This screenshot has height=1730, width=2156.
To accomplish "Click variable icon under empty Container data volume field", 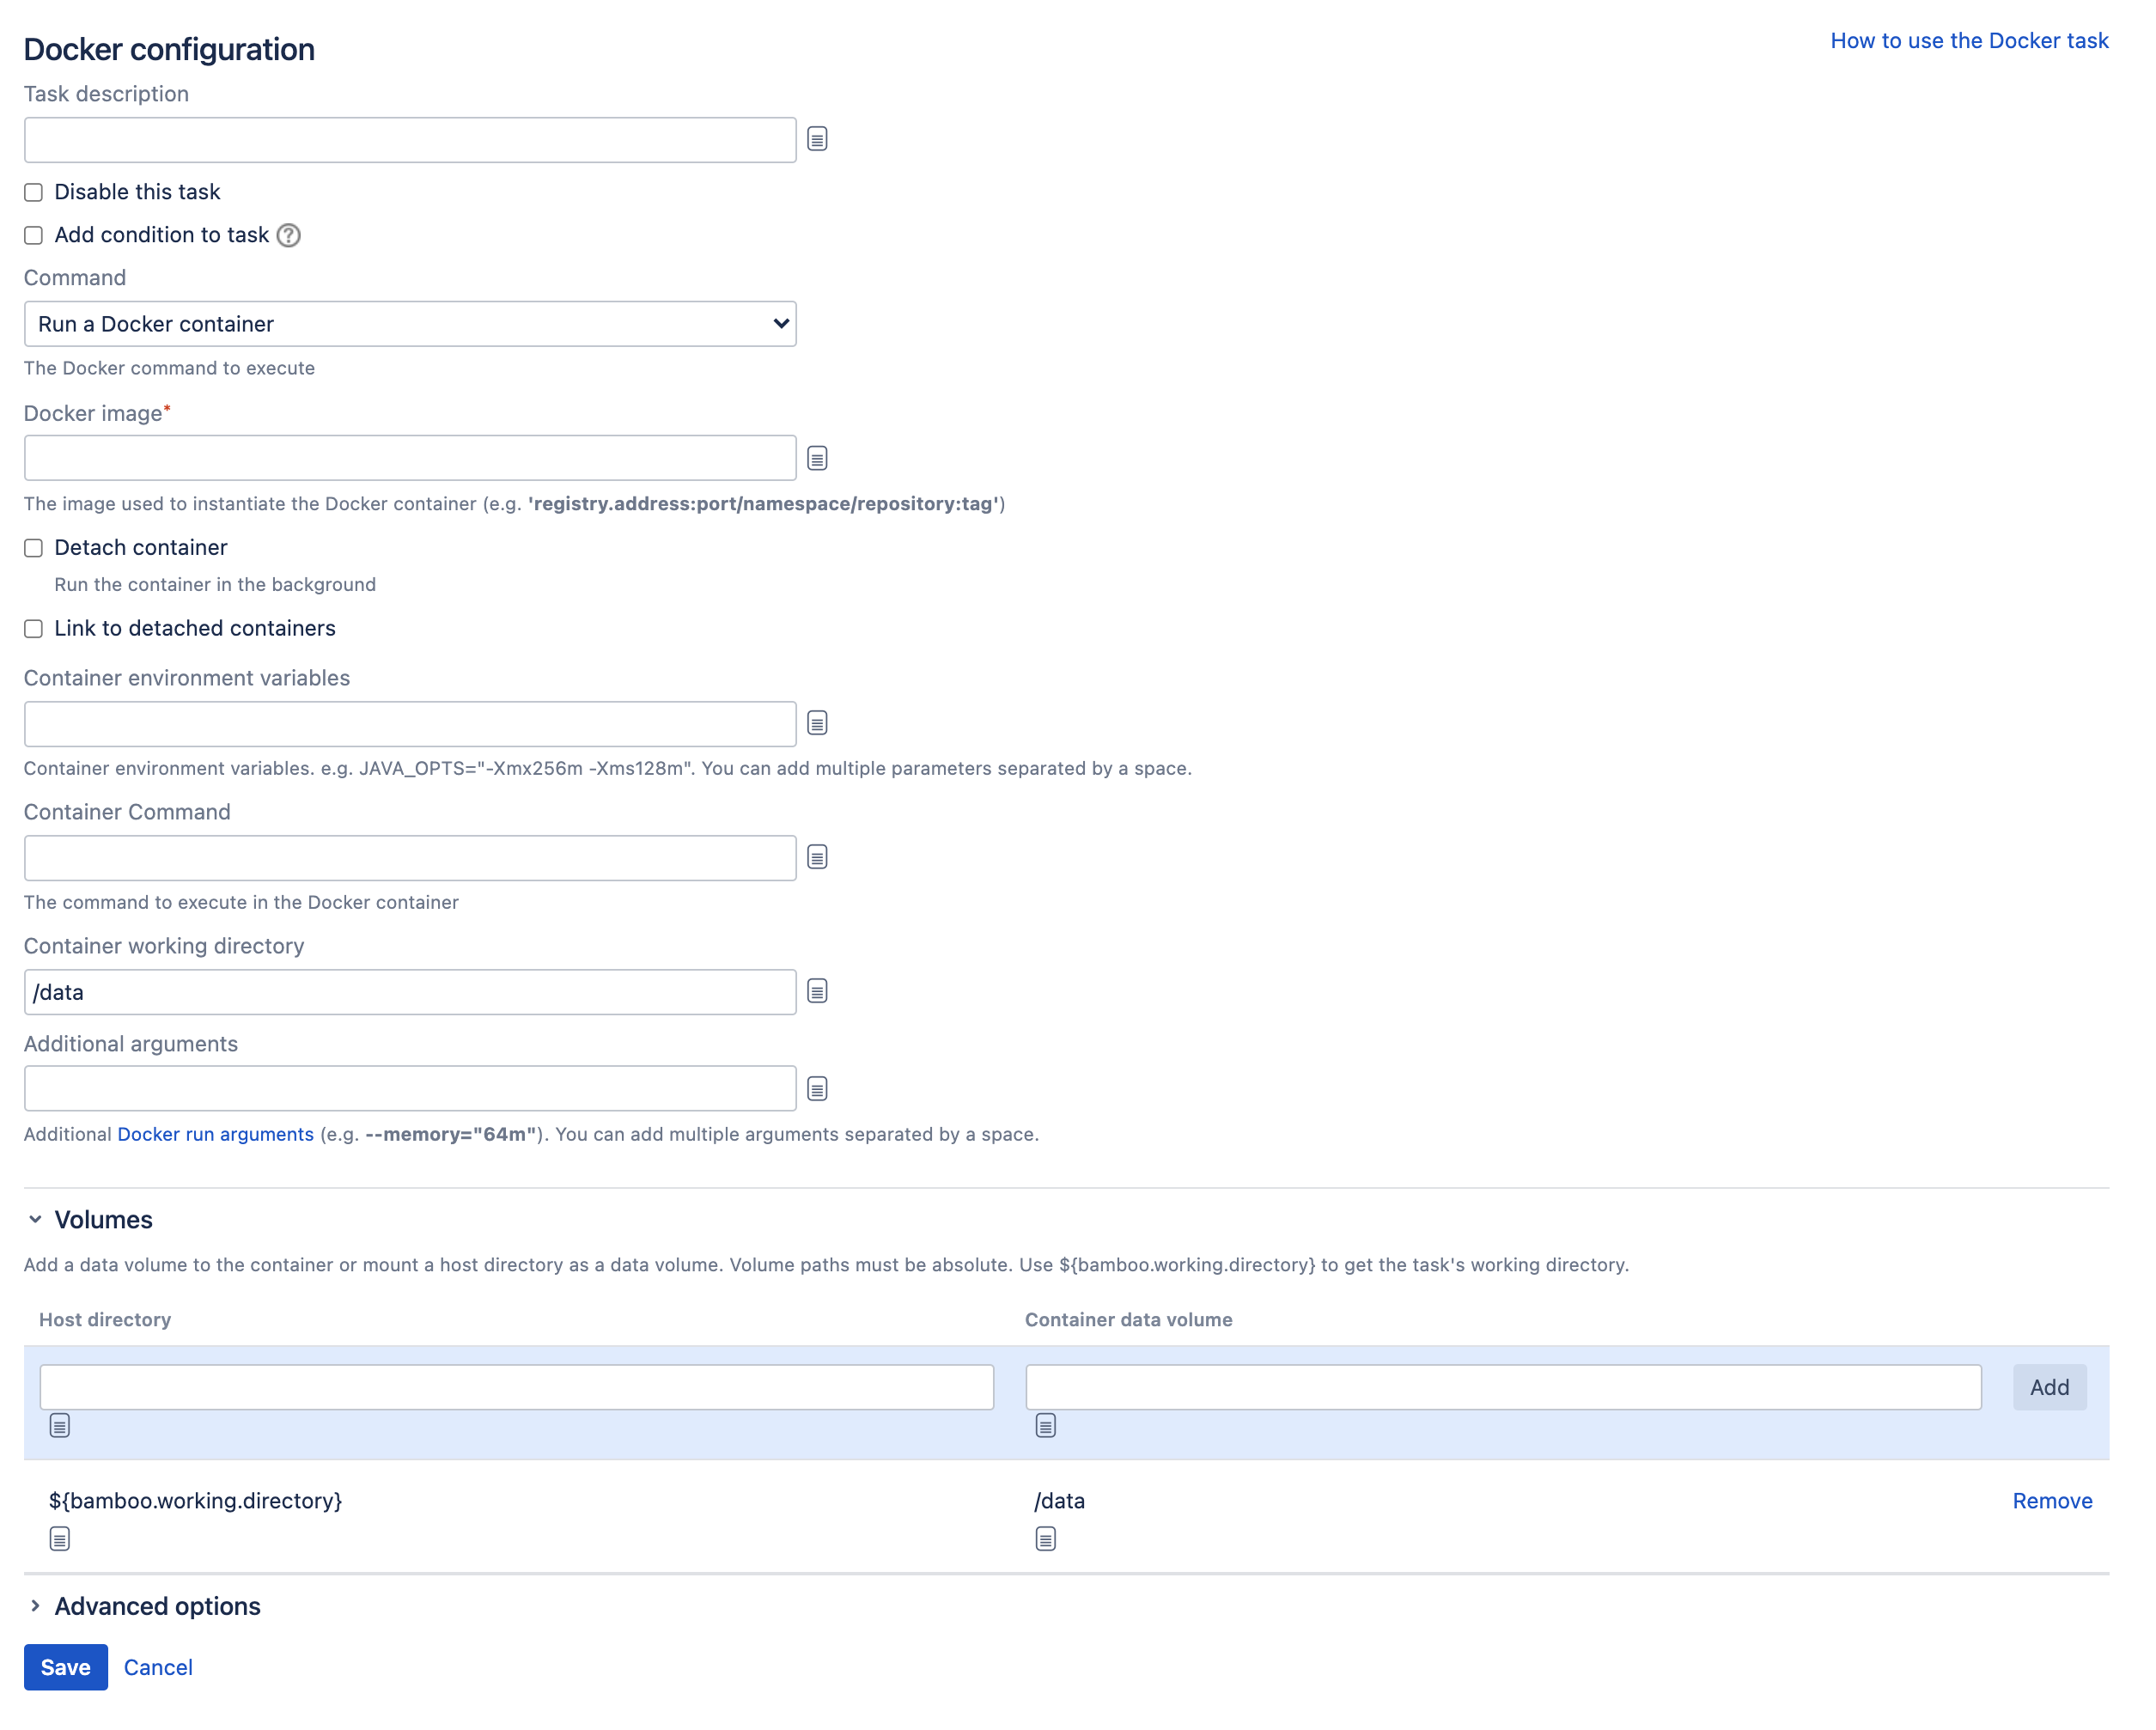I will (x=1046, y=1425).
